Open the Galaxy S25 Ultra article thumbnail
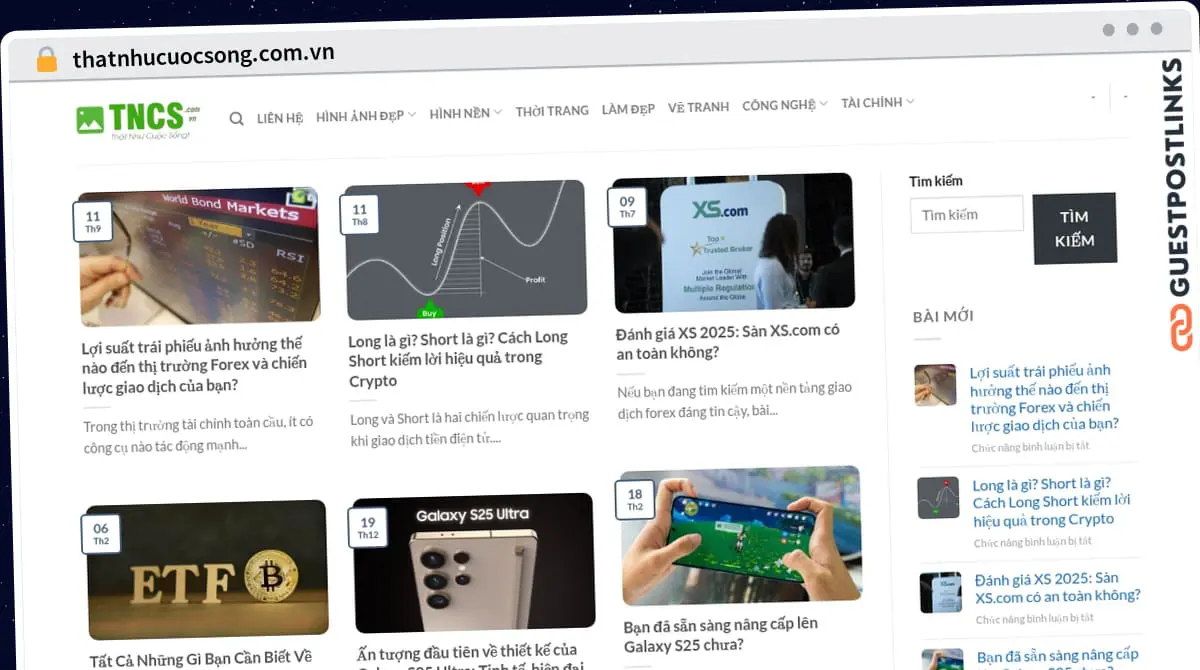 coord(474,563)
